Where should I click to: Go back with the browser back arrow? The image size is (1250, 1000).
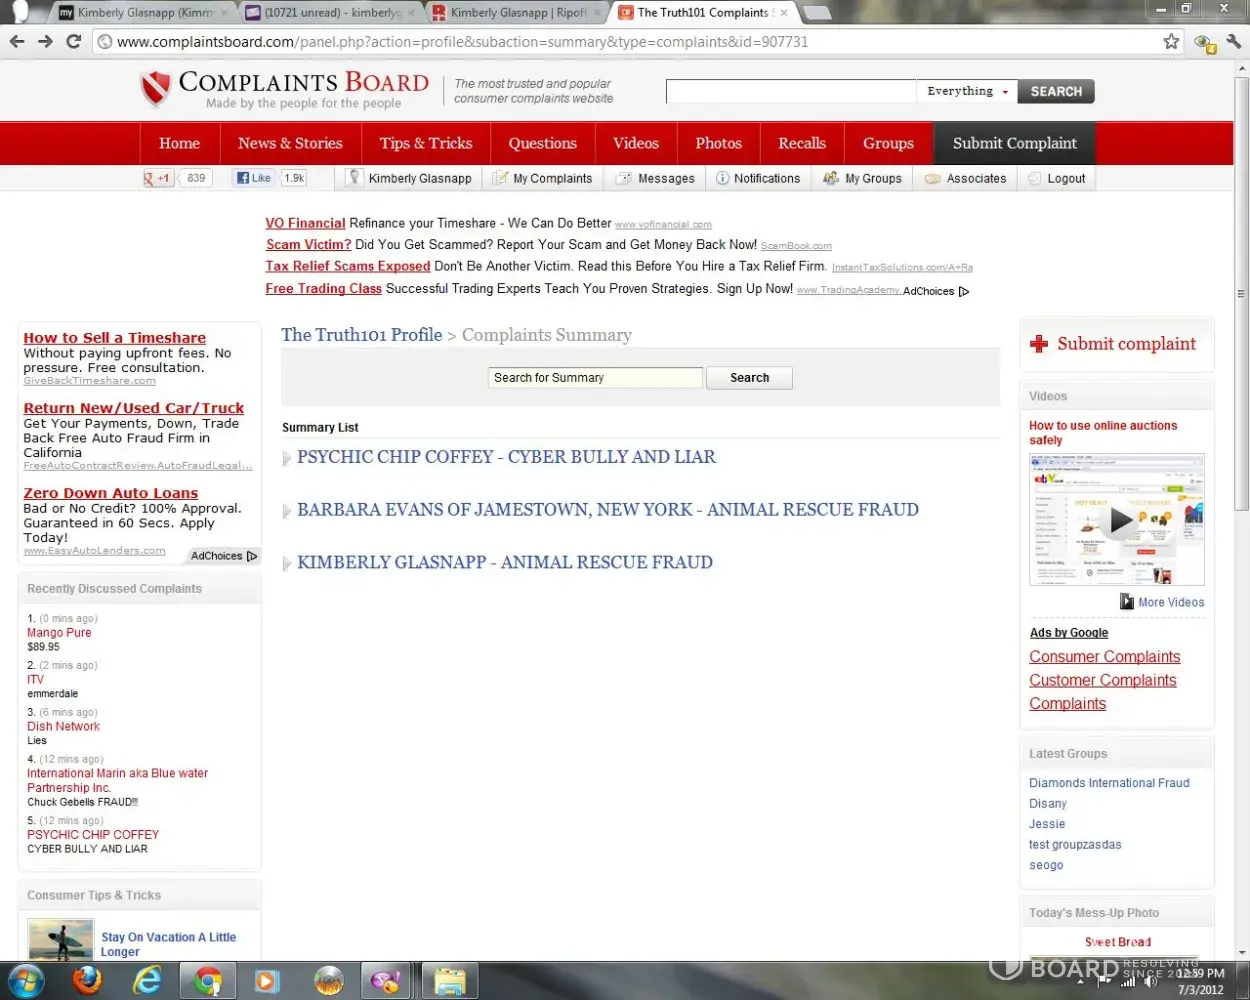coord(17,41)
